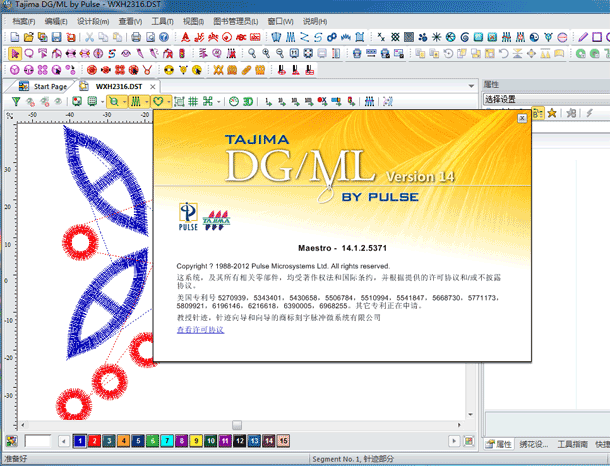Click the blue Help question mark icon
610x466 pixels.
[164, 37]
